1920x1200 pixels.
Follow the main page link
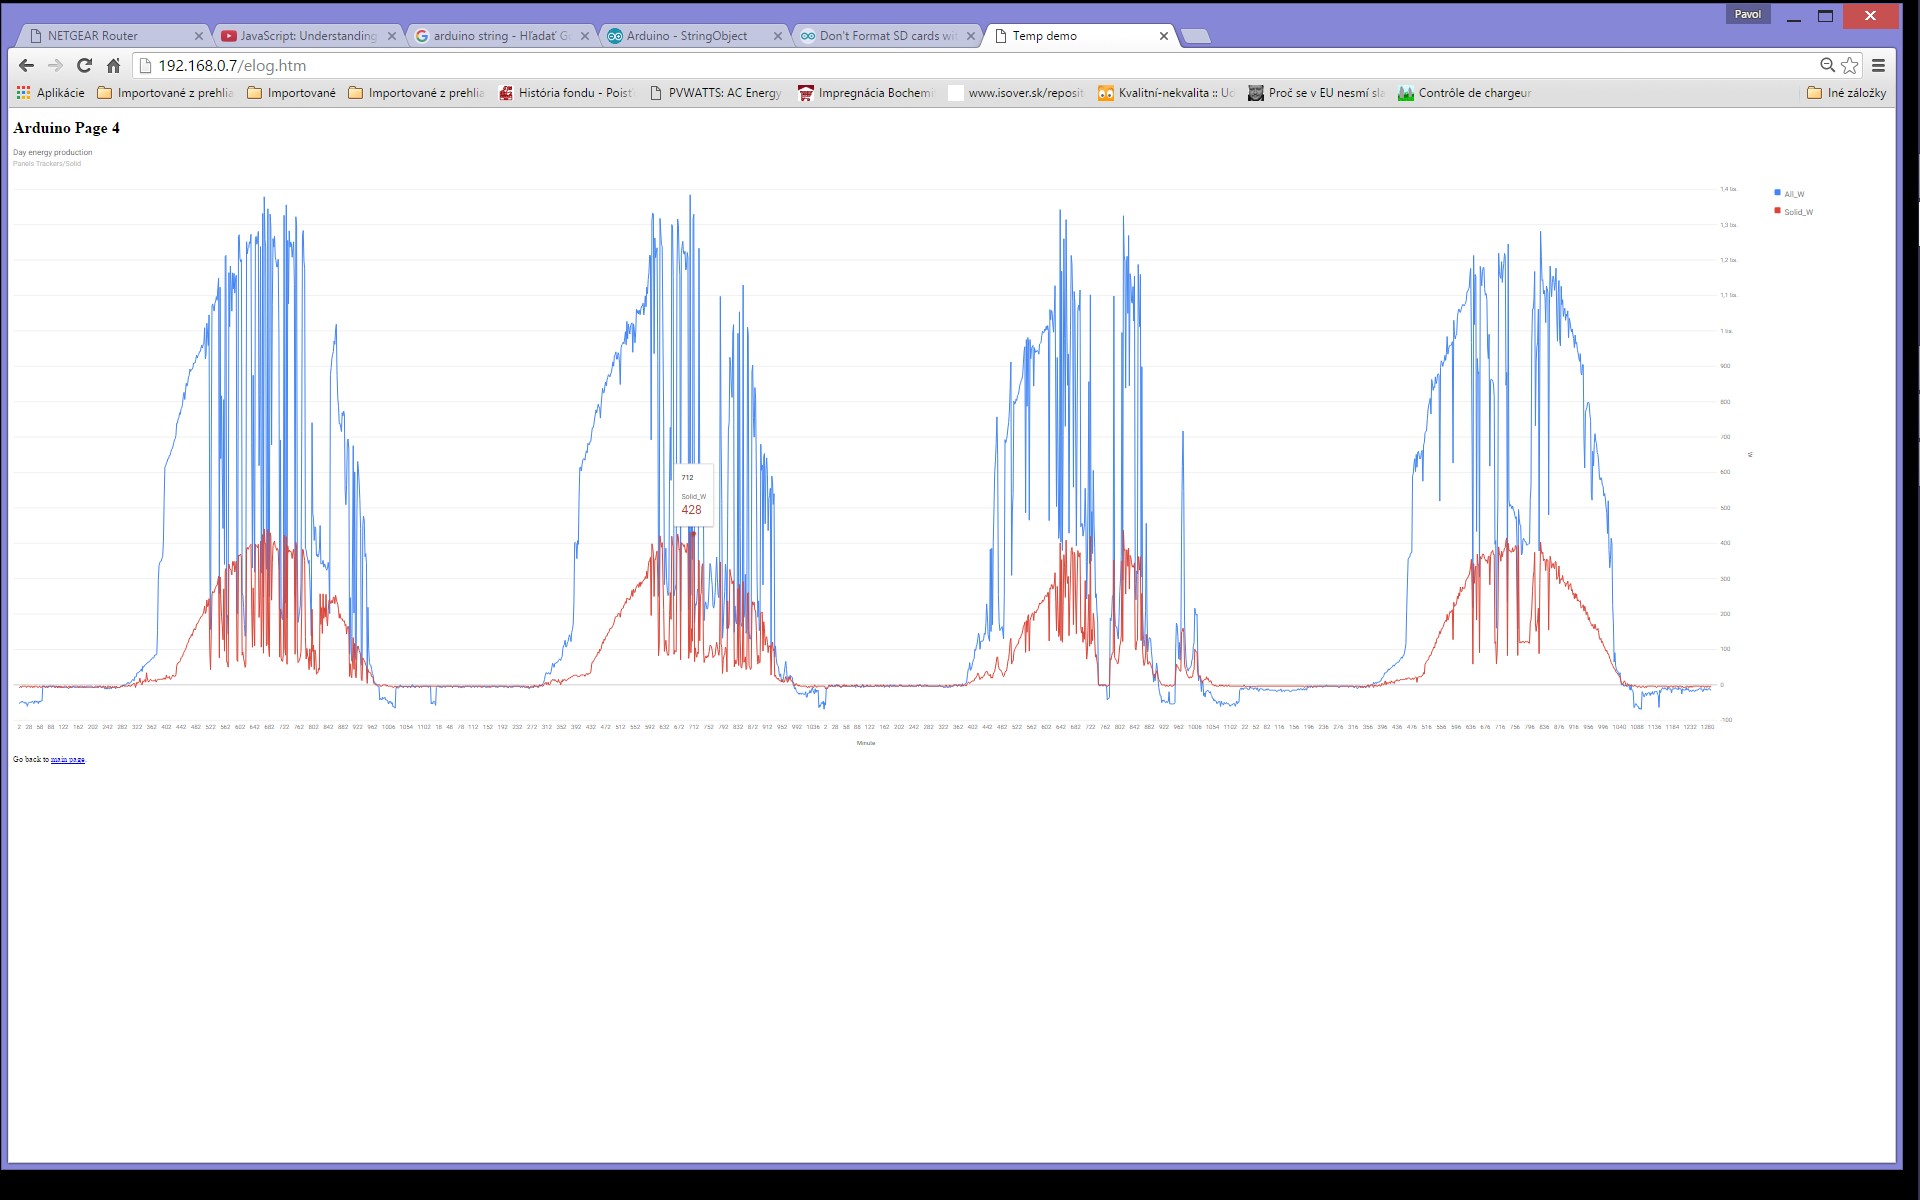68,760
